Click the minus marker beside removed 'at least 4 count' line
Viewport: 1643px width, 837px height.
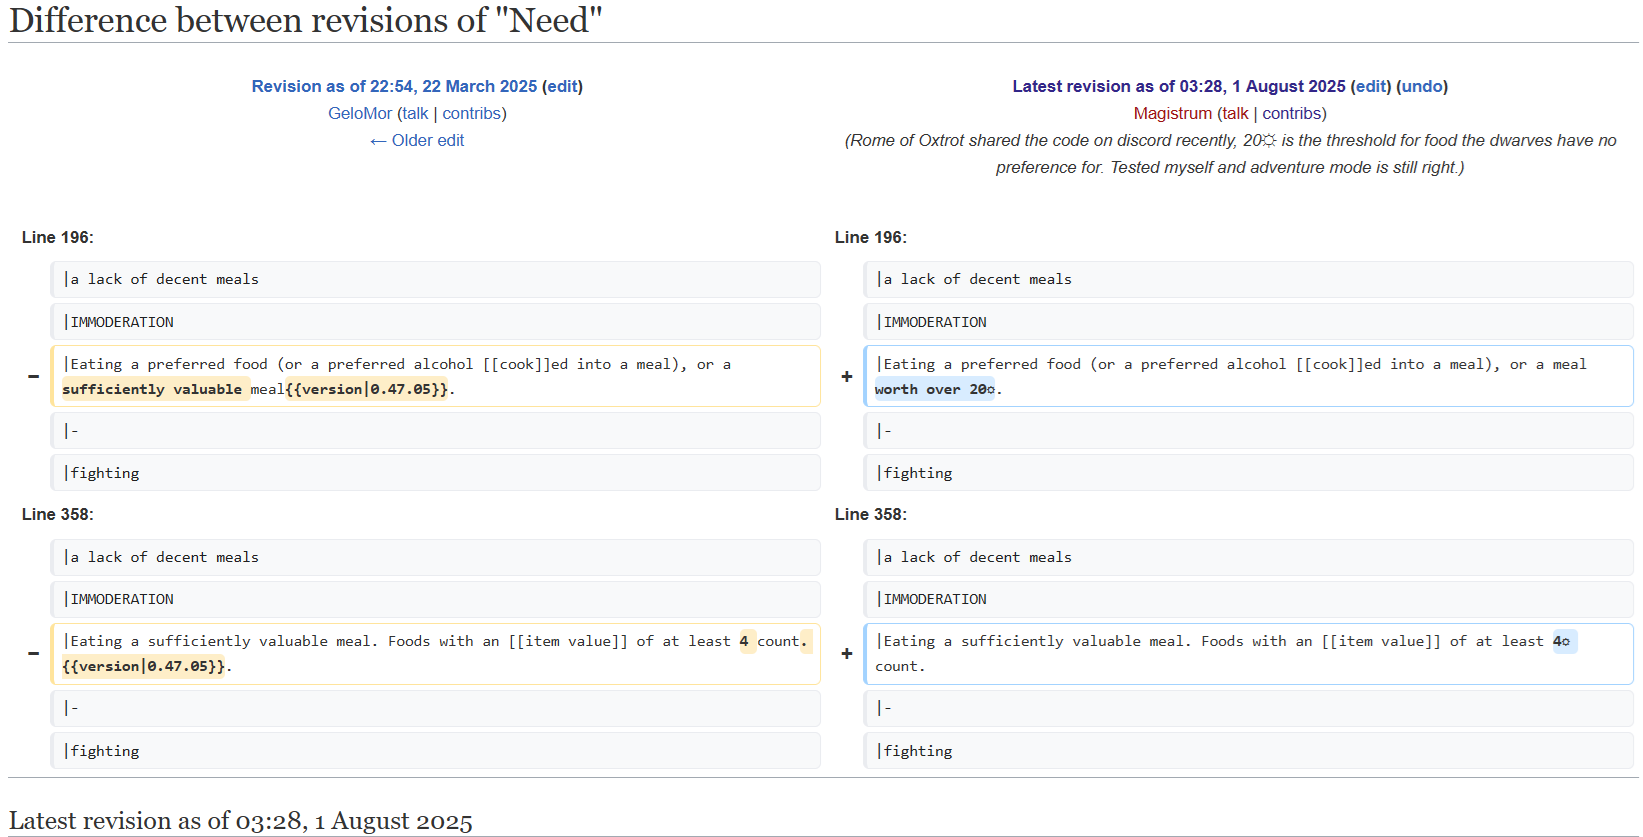tap(33, 654)
